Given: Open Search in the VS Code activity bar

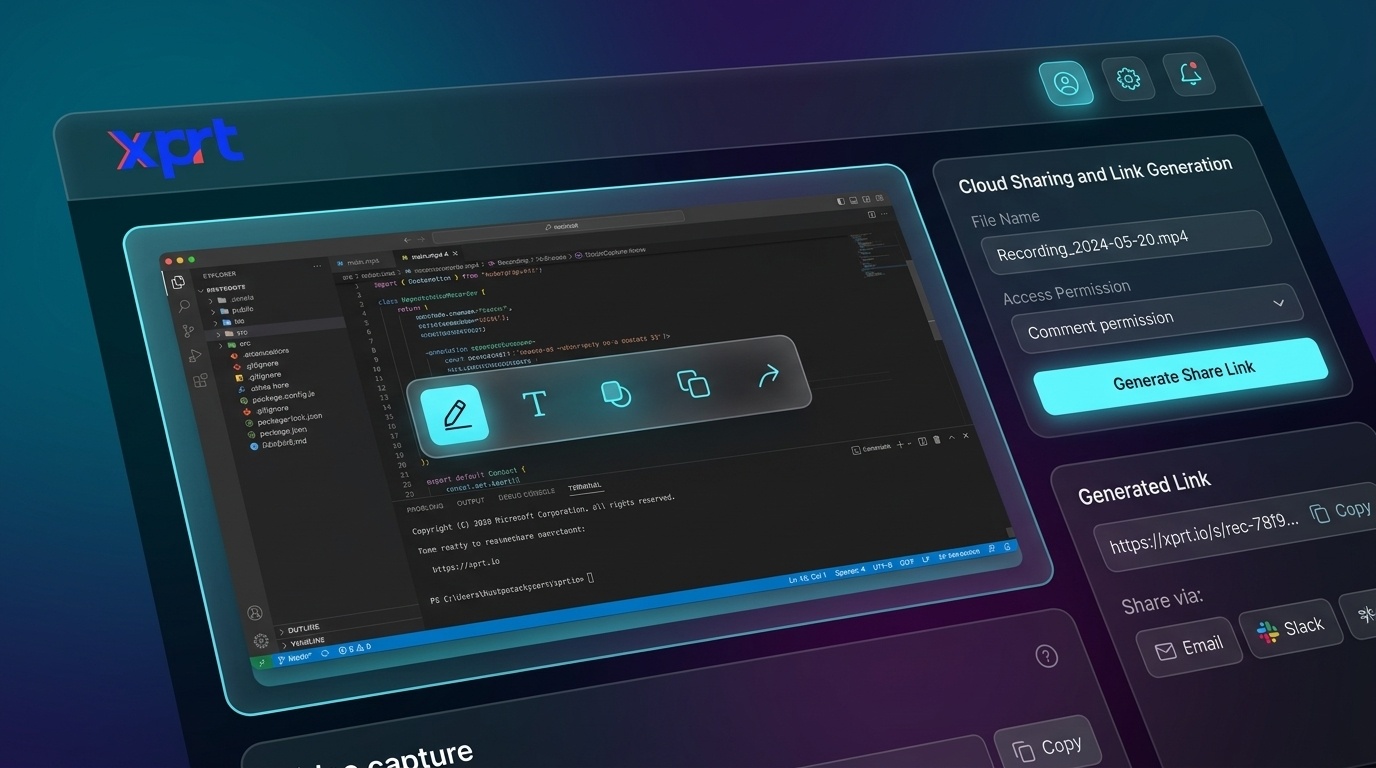Looking at the screenshot, I should [x=183, y=307].
